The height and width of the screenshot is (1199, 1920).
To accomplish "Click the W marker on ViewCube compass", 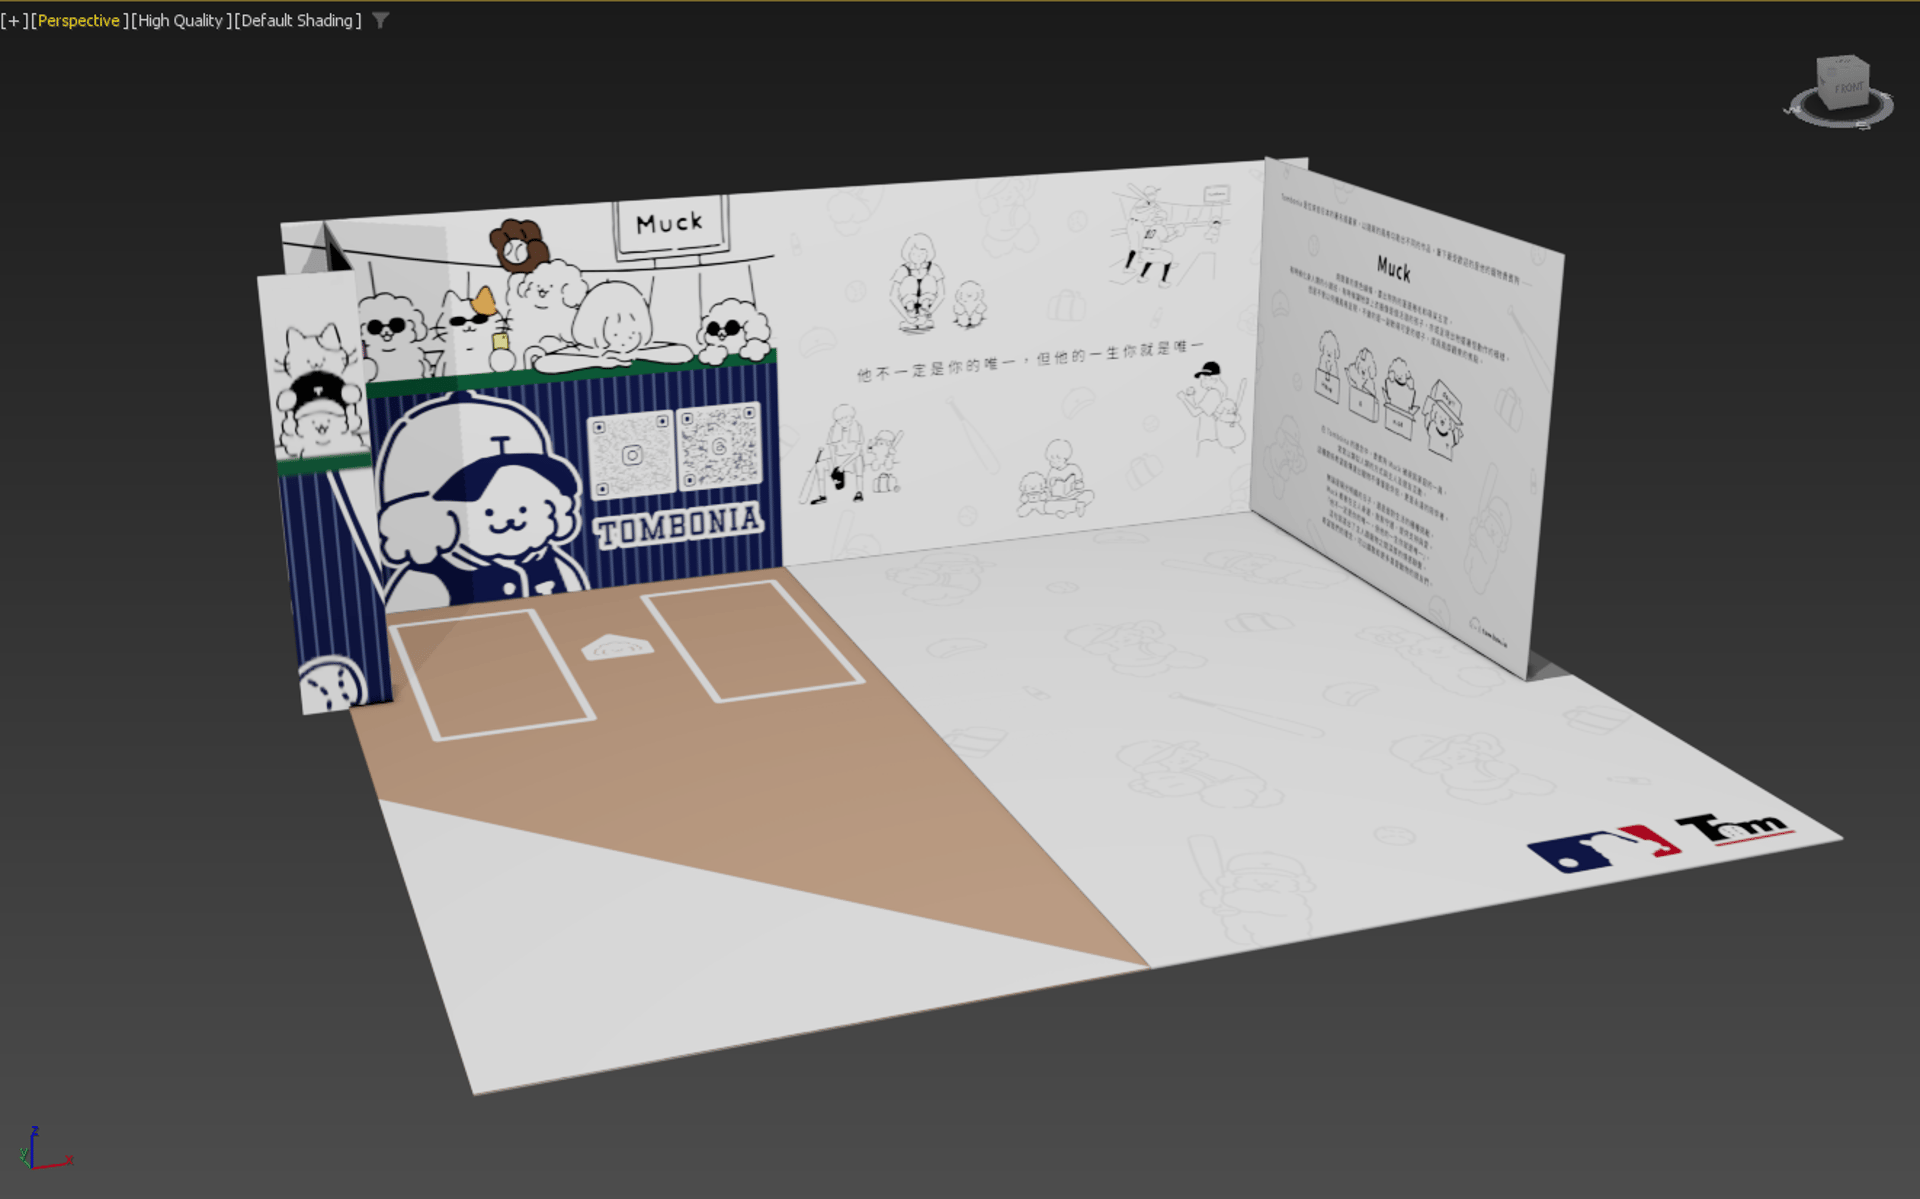I will click(1792, 110).
